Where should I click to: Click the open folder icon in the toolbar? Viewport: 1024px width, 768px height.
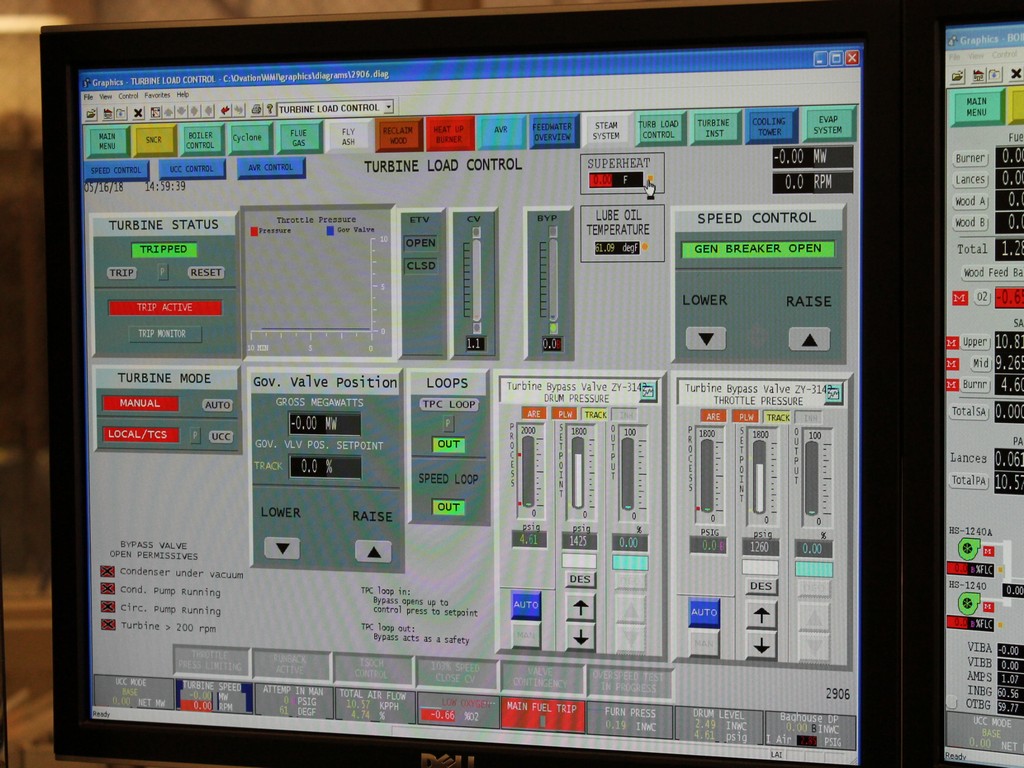click(91, 113)
